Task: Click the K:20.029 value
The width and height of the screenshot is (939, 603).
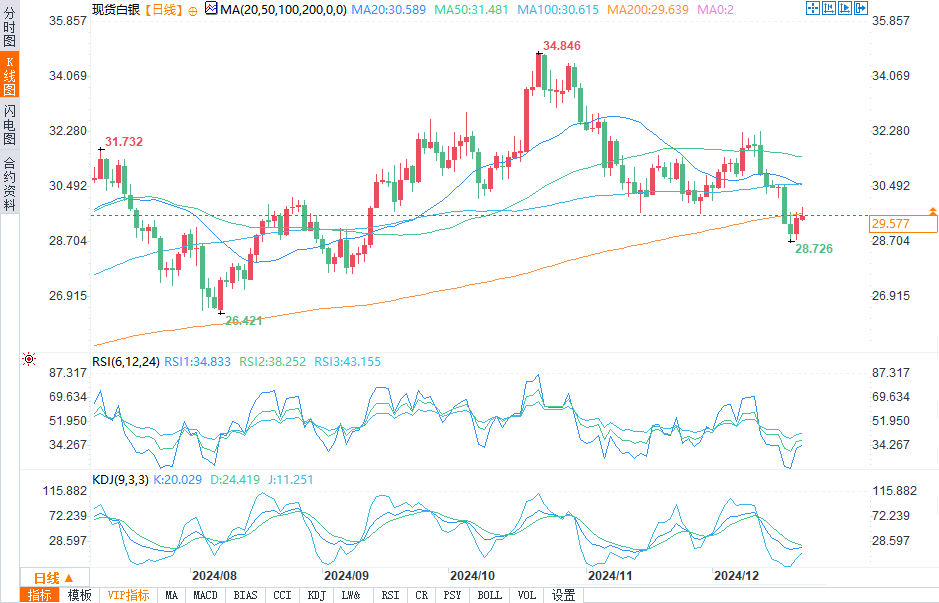Action: [178, 480]
